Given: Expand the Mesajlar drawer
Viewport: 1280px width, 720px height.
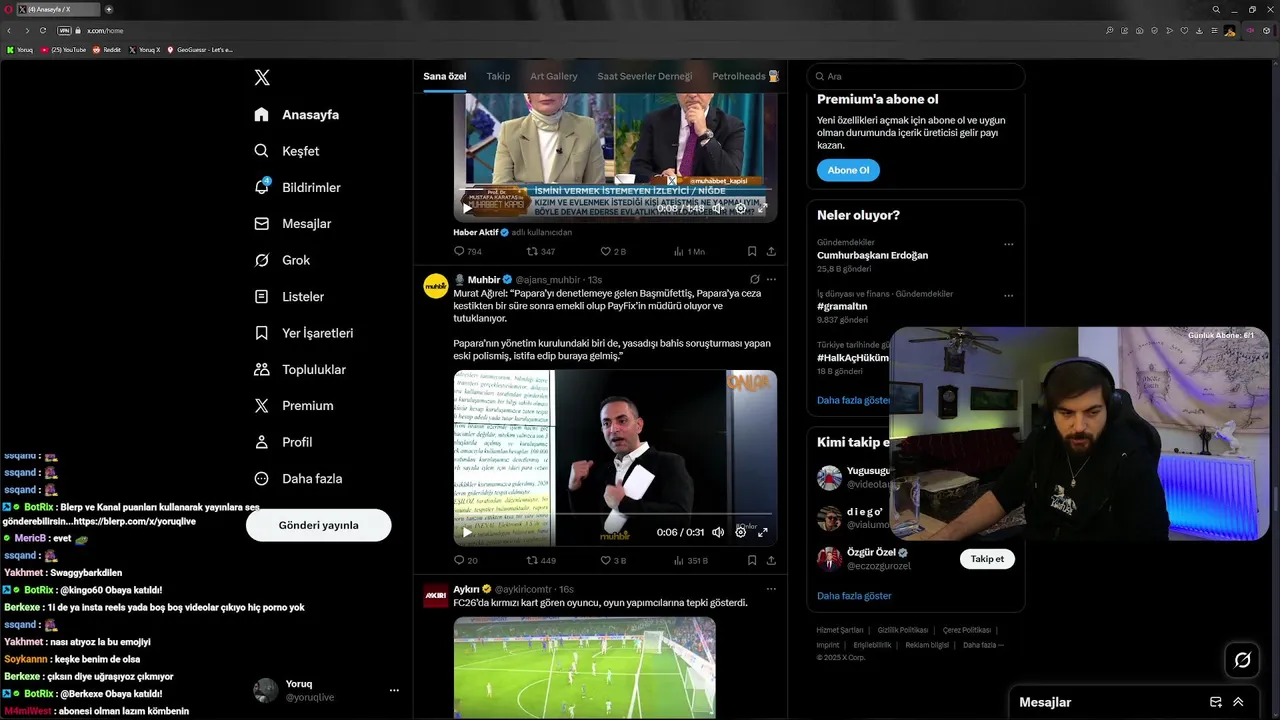Looking at the screenshot, I should 1238,702.
